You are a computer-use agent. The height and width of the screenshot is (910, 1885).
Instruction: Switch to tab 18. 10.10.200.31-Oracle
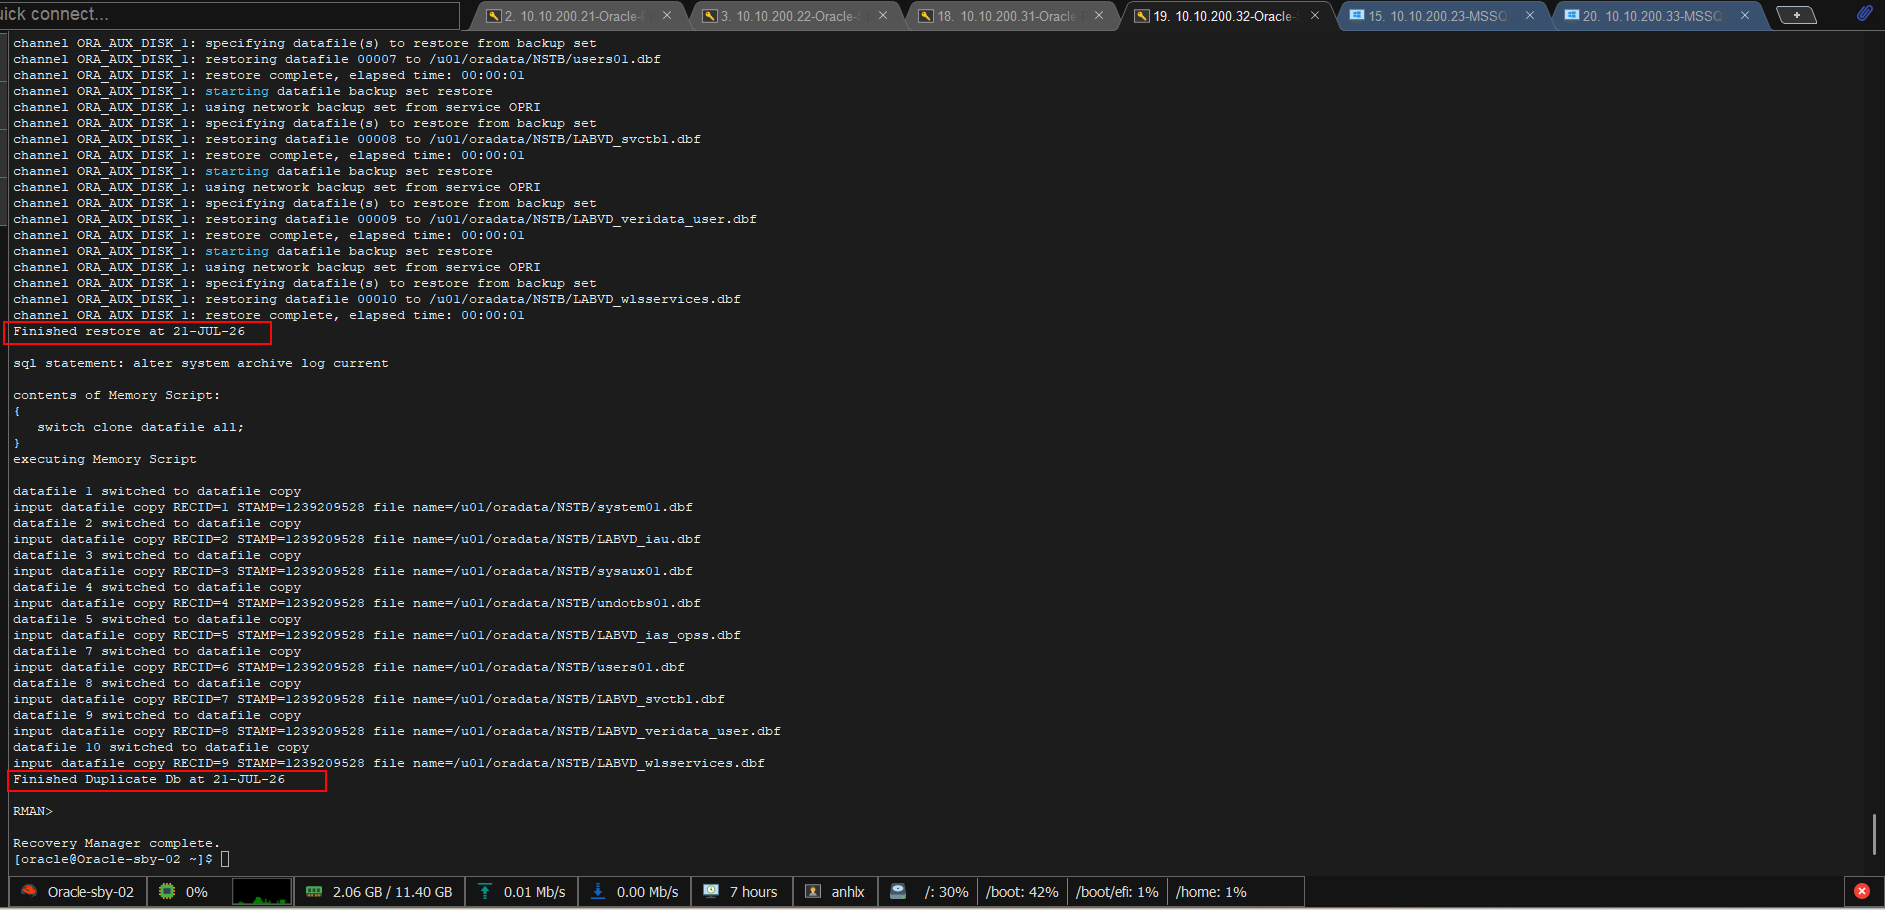tap(1011, 16)
